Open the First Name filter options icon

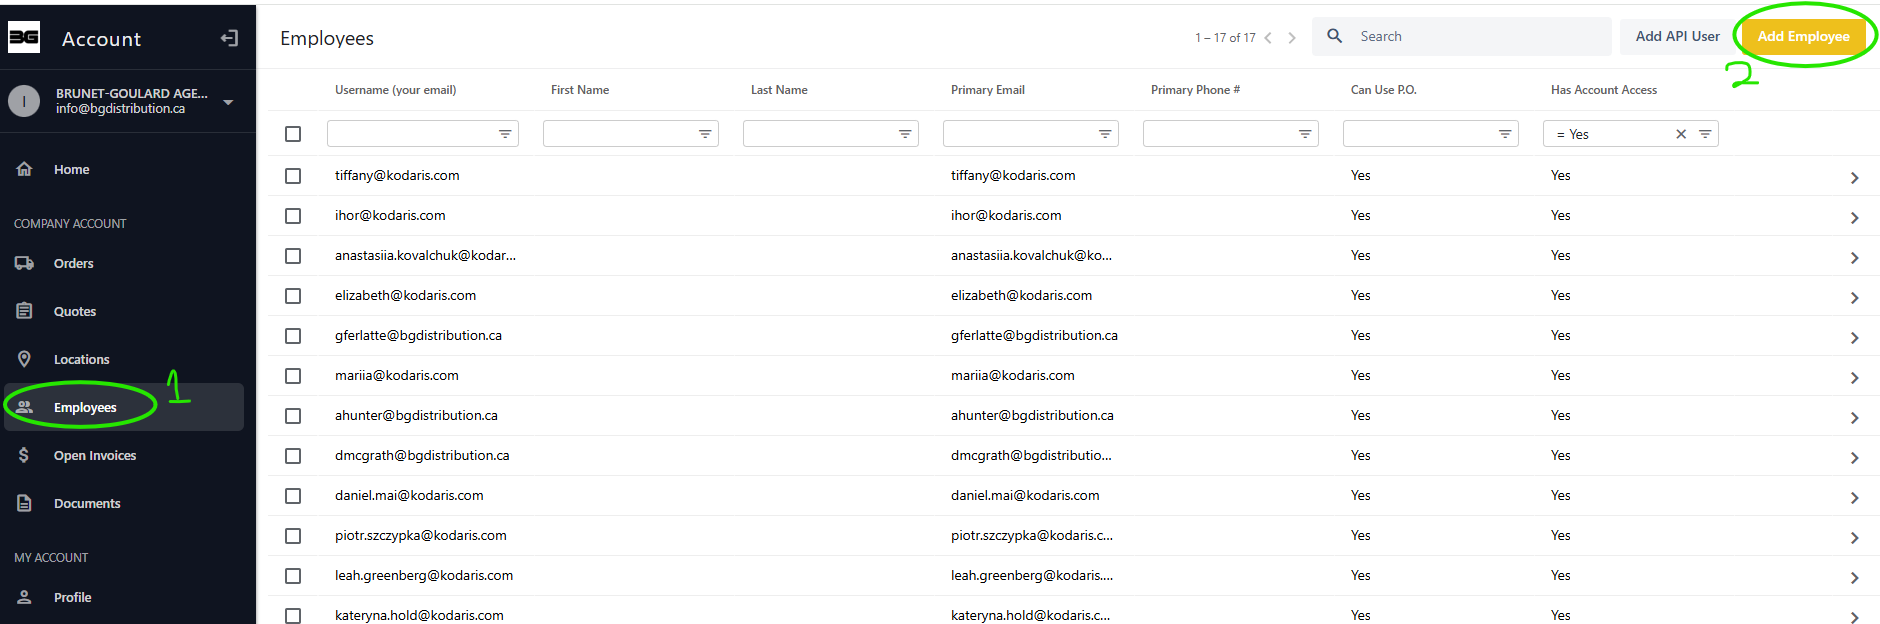tap(705, 134)
